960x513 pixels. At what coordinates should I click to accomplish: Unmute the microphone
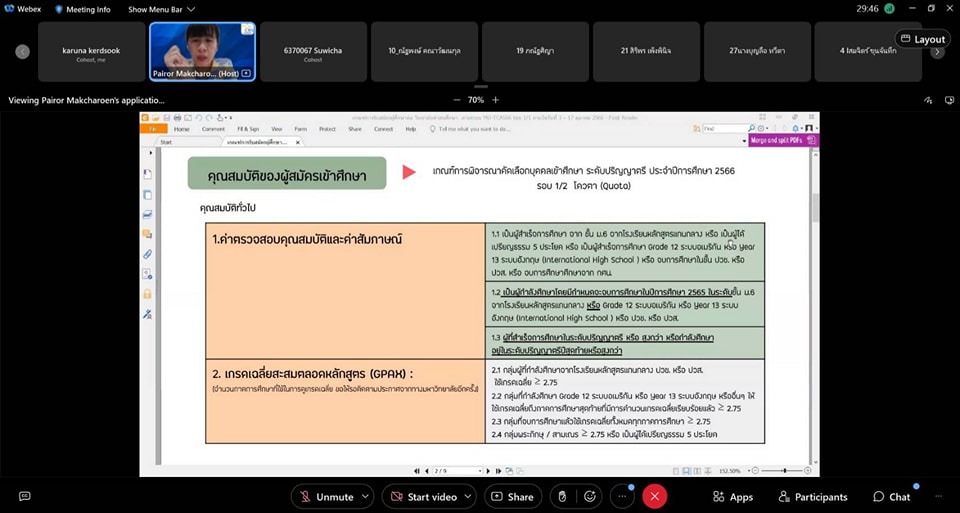[325, 496]
